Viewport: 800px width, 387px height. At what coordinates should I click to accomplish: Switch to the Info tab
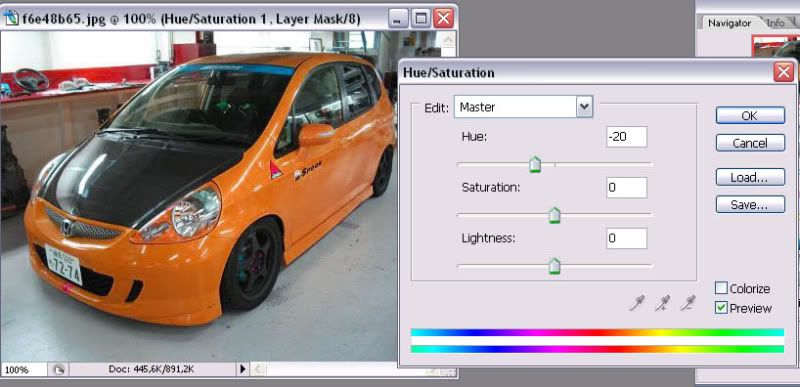click(x=775, y=23)
